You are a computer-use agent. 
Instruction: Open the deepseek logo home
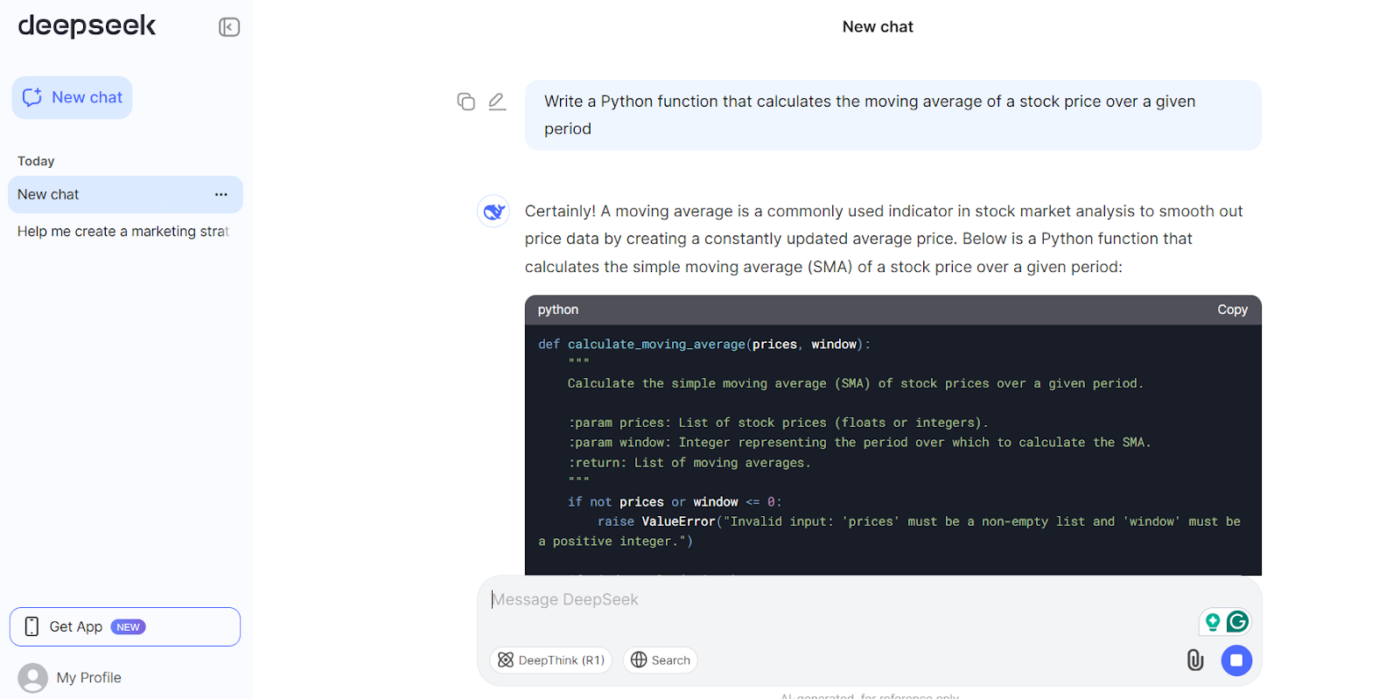pyautogui.click(x=87, y=27)
